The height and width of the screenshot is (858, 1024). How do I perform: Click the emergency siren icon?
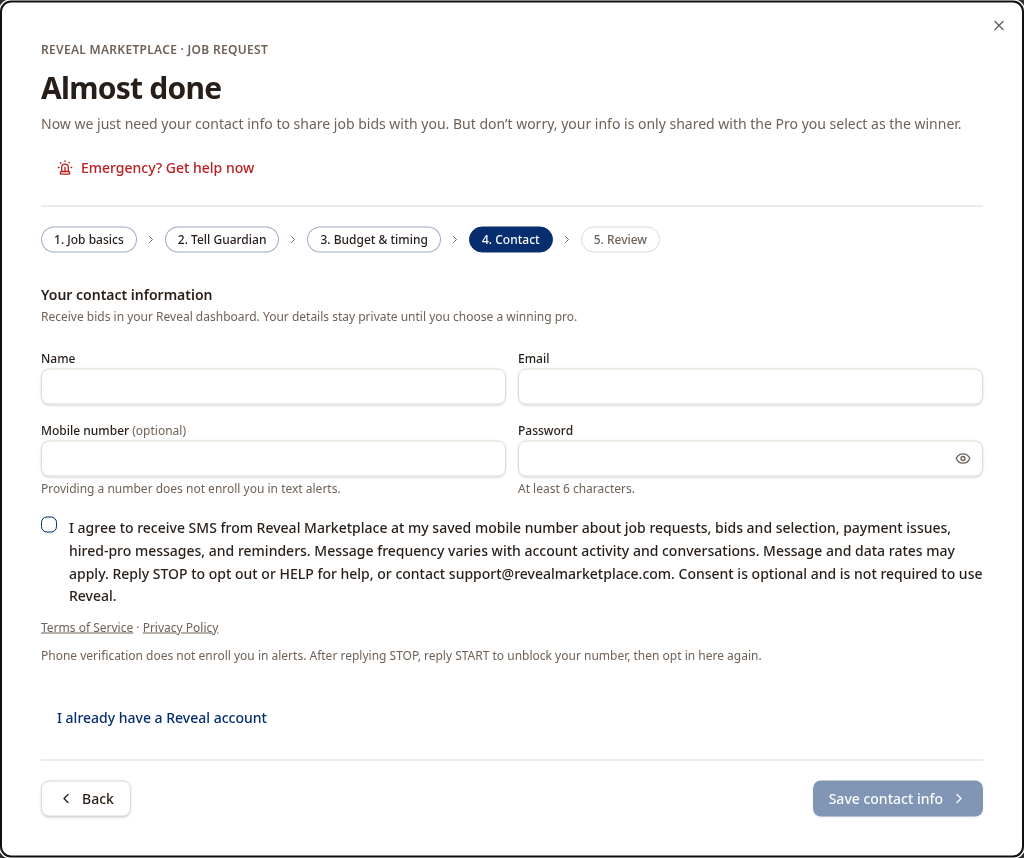coord(65,168)
